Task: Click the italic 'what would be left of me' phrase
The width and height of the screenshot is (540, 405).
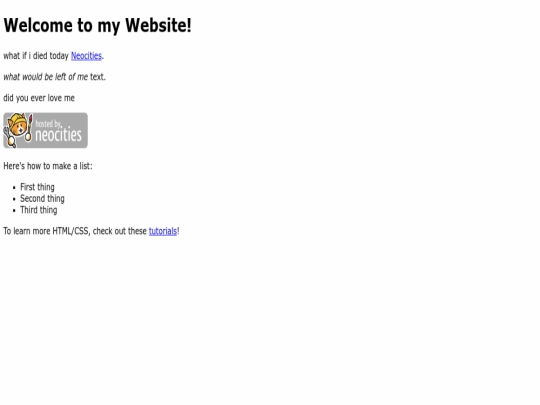Action: click(46, 77)
